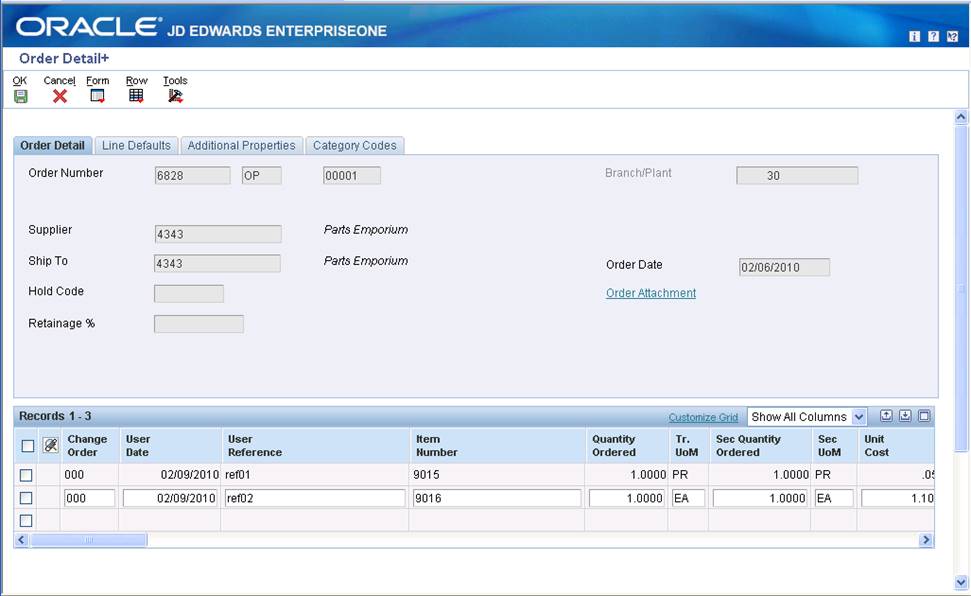Click the Ship To field showing 4343
Screen dimensions: 971x596
coord(217,263)
